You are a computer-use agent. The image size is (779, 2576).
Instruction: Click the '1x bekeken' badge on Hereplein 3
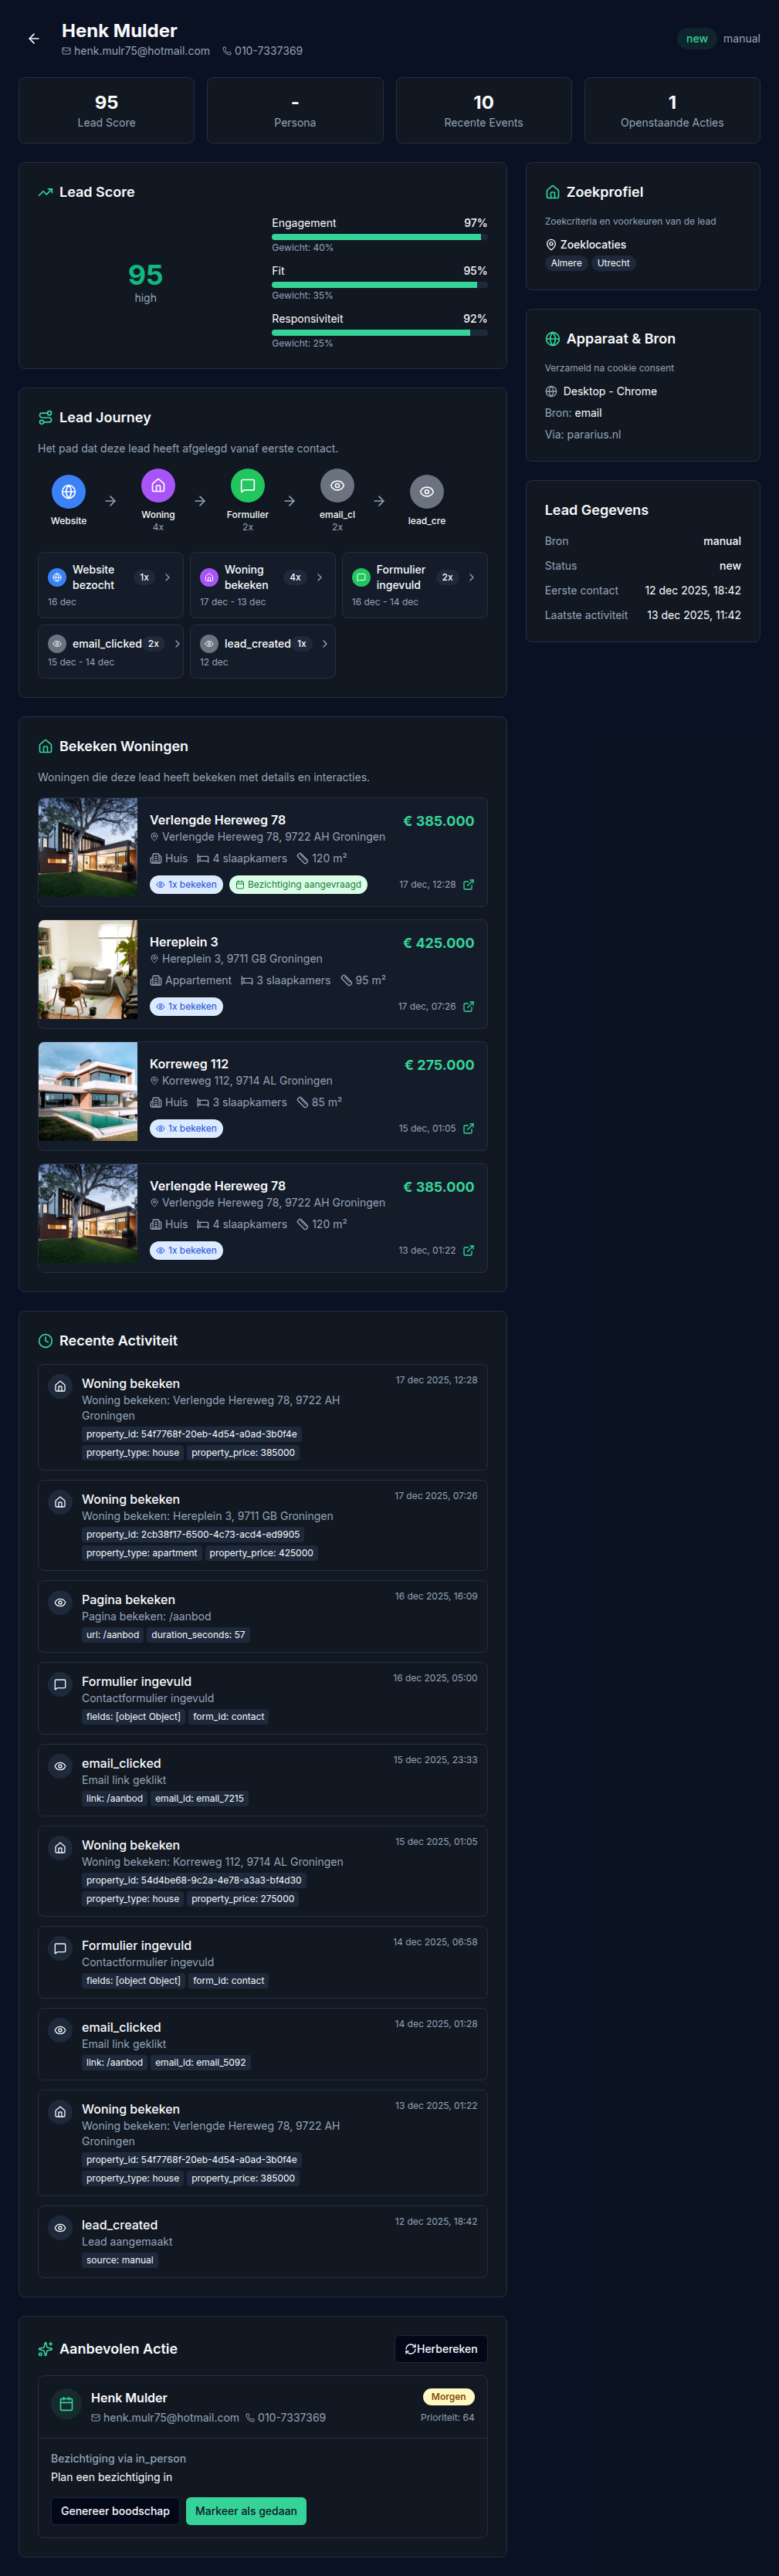click(186, 1007)
